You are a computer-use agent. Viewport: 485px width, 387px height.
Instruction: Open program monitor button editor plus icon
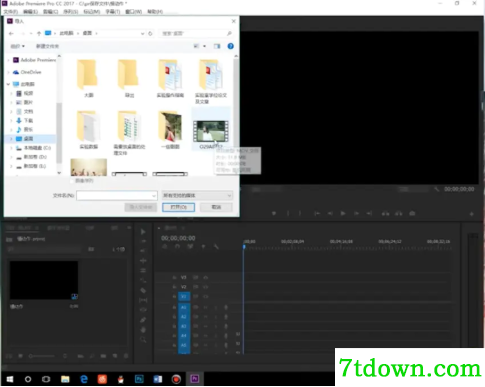[x=472, y=214]
